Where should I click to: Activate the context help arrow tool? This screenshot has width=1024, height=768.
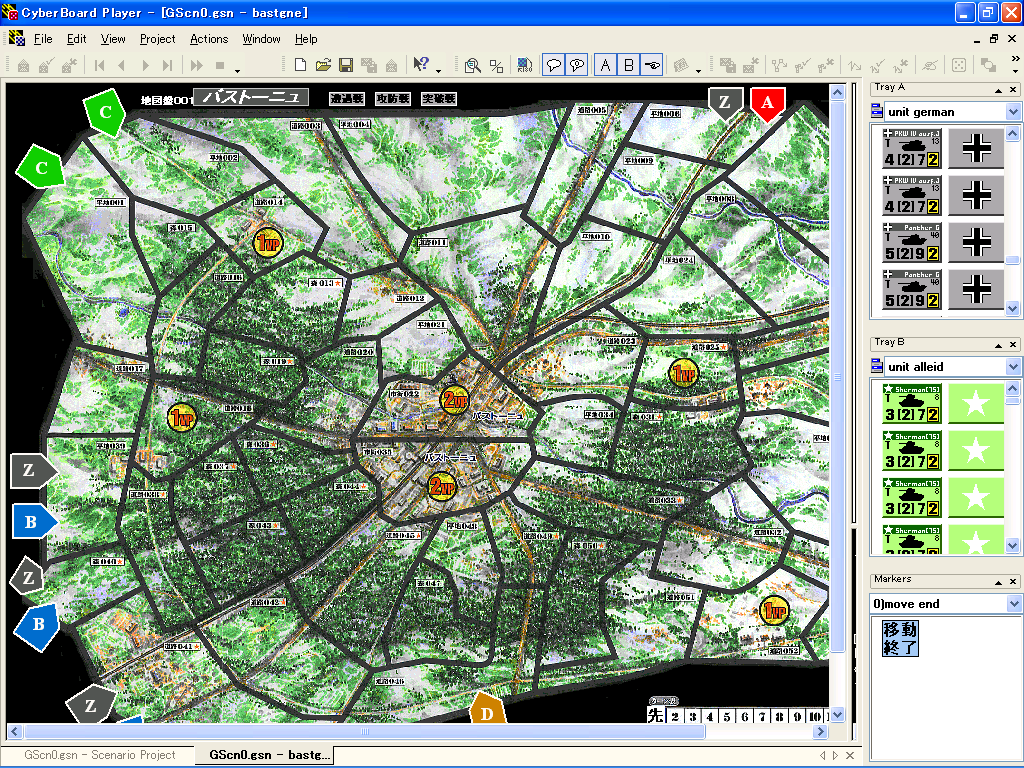(421, 65)
